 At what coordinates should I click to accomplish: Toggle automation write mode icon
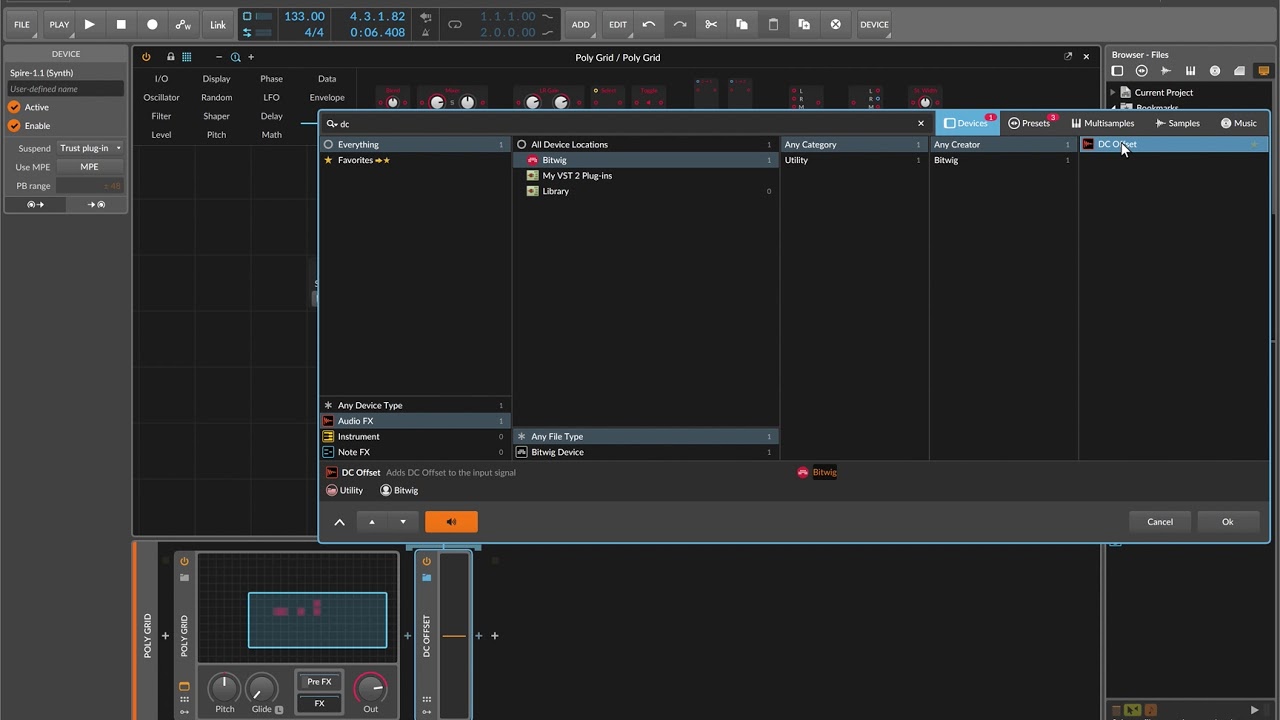[183, 24]
